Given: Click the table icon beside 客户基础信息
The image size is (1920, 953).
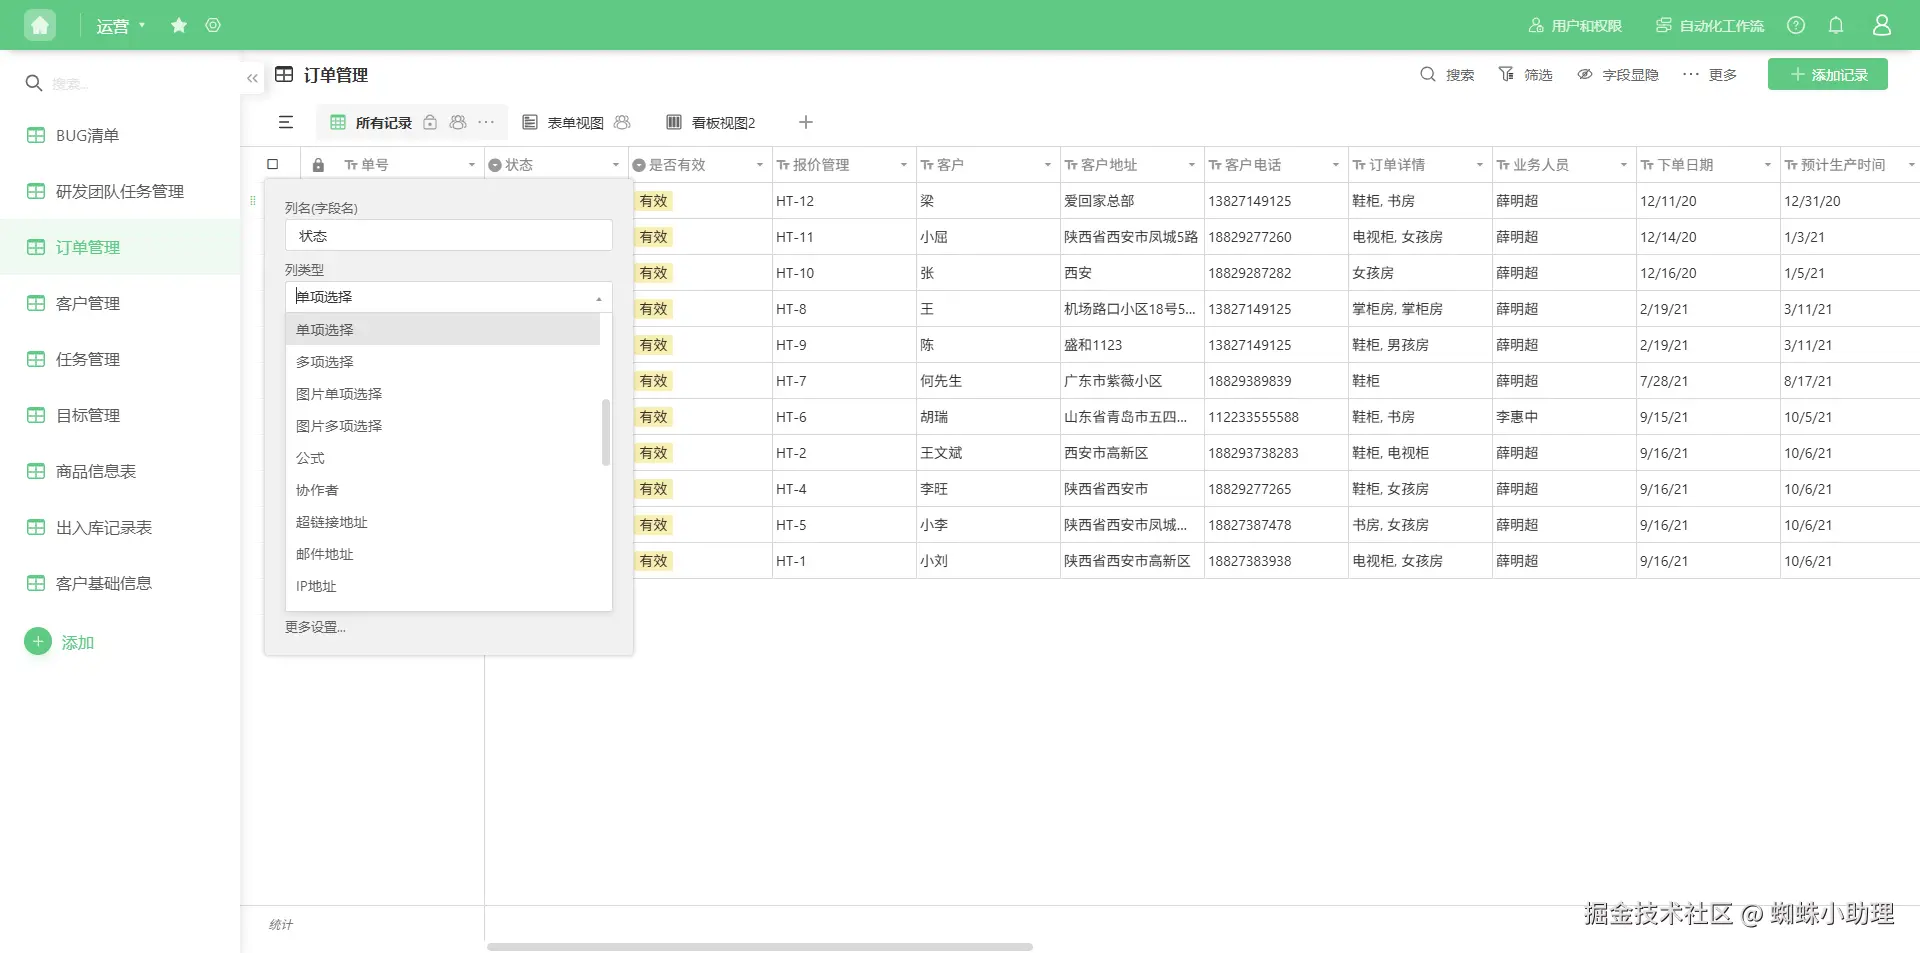Looking at the screenshot, I should tap(36, 583).
